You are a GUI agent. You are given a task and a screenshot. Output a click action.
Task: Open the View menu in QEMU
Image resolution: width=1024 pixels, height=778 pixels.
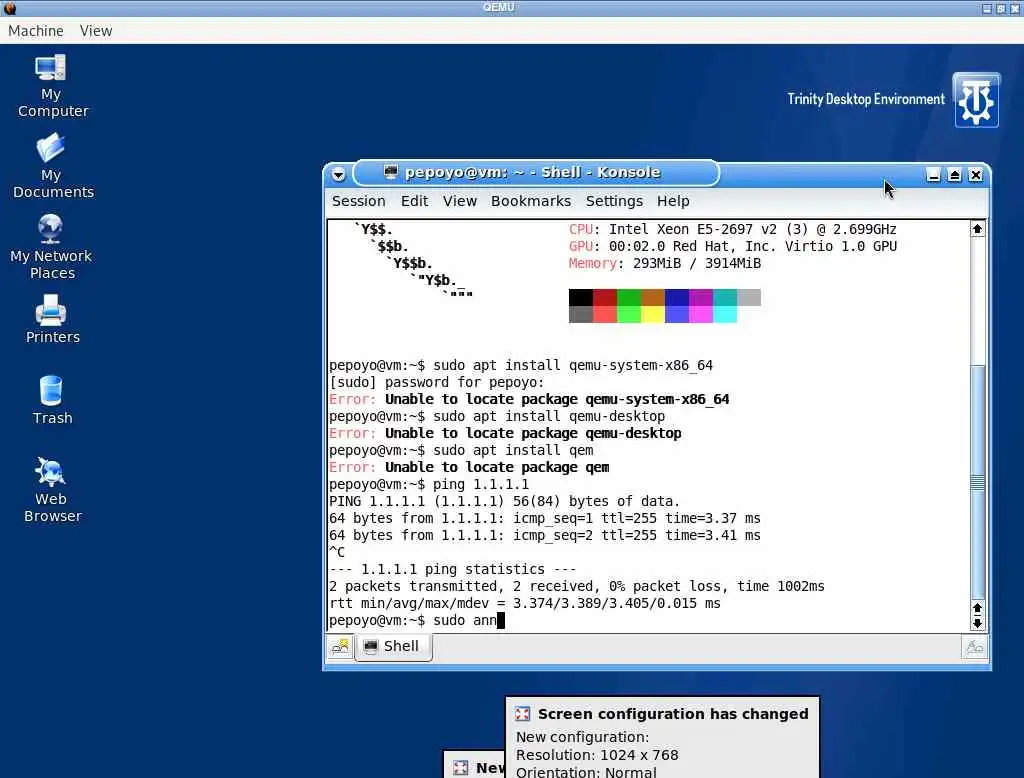[96, 31]
